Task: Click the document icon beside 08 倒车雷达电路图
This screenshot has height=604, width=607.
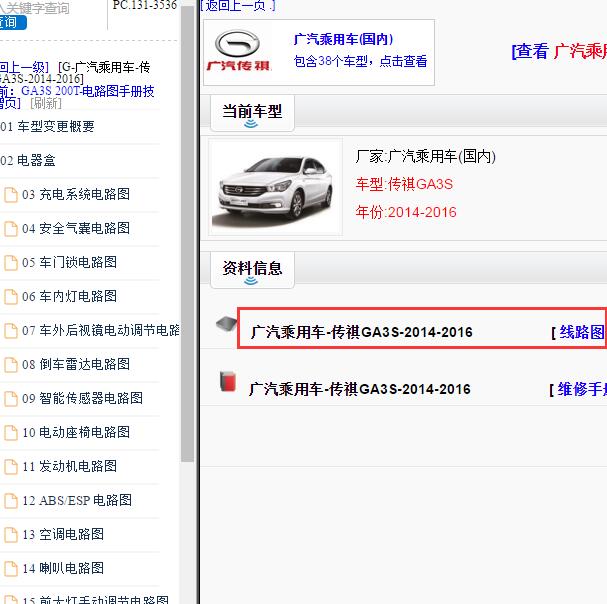Action: pyautogui.click(x=10, y=364)
